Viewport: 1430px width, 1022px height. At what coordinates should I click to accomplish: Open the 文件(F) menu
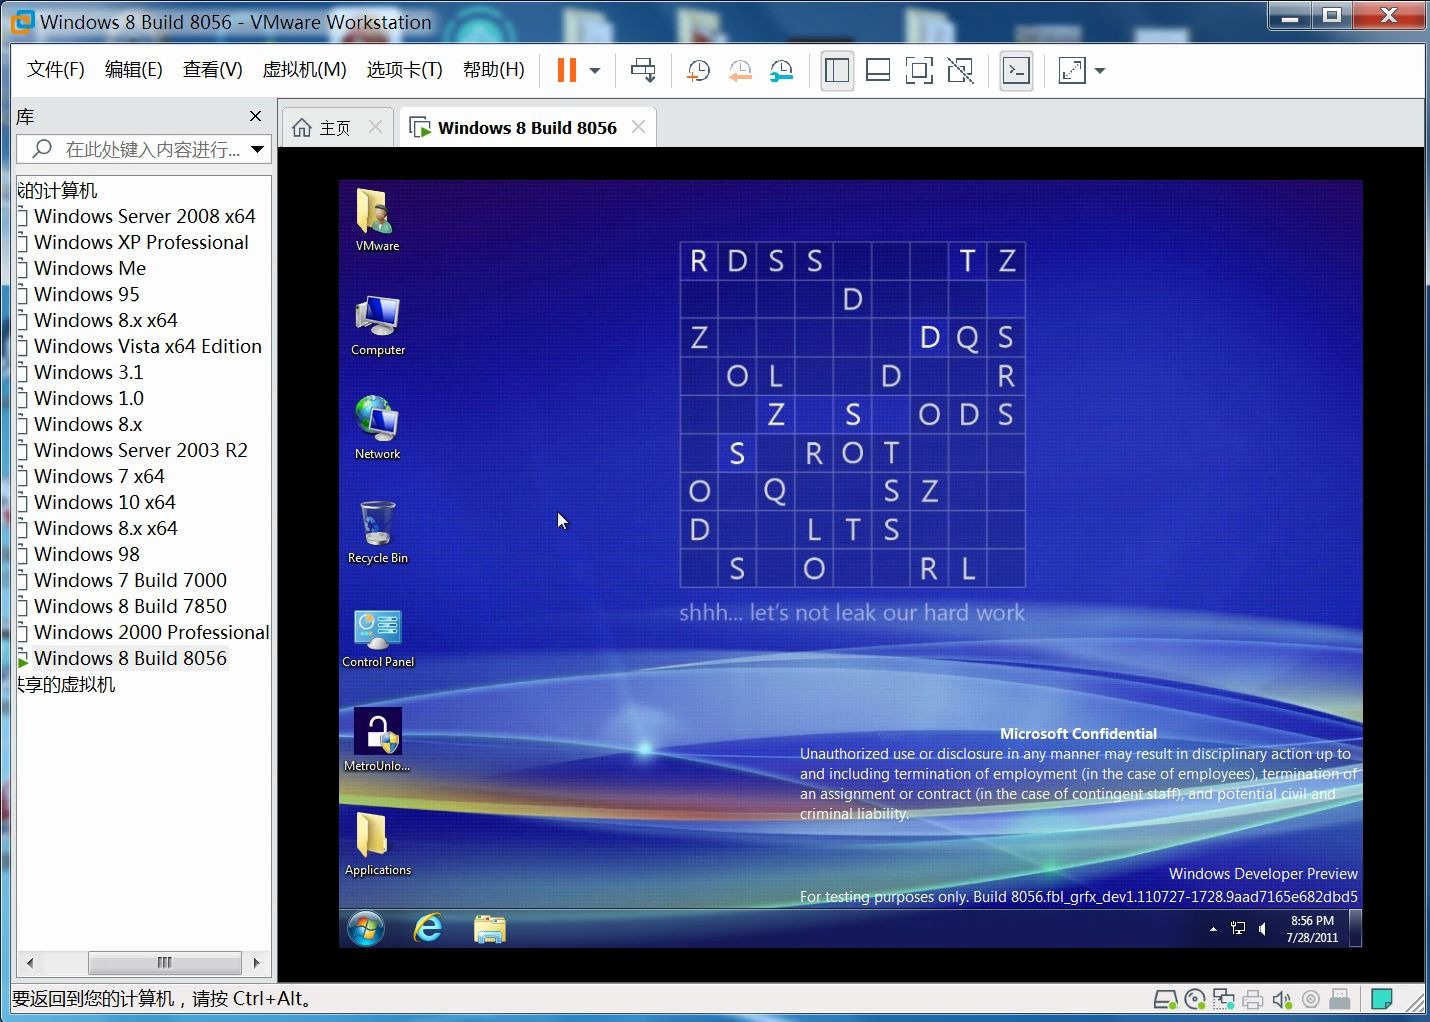[x=55, y=69]
